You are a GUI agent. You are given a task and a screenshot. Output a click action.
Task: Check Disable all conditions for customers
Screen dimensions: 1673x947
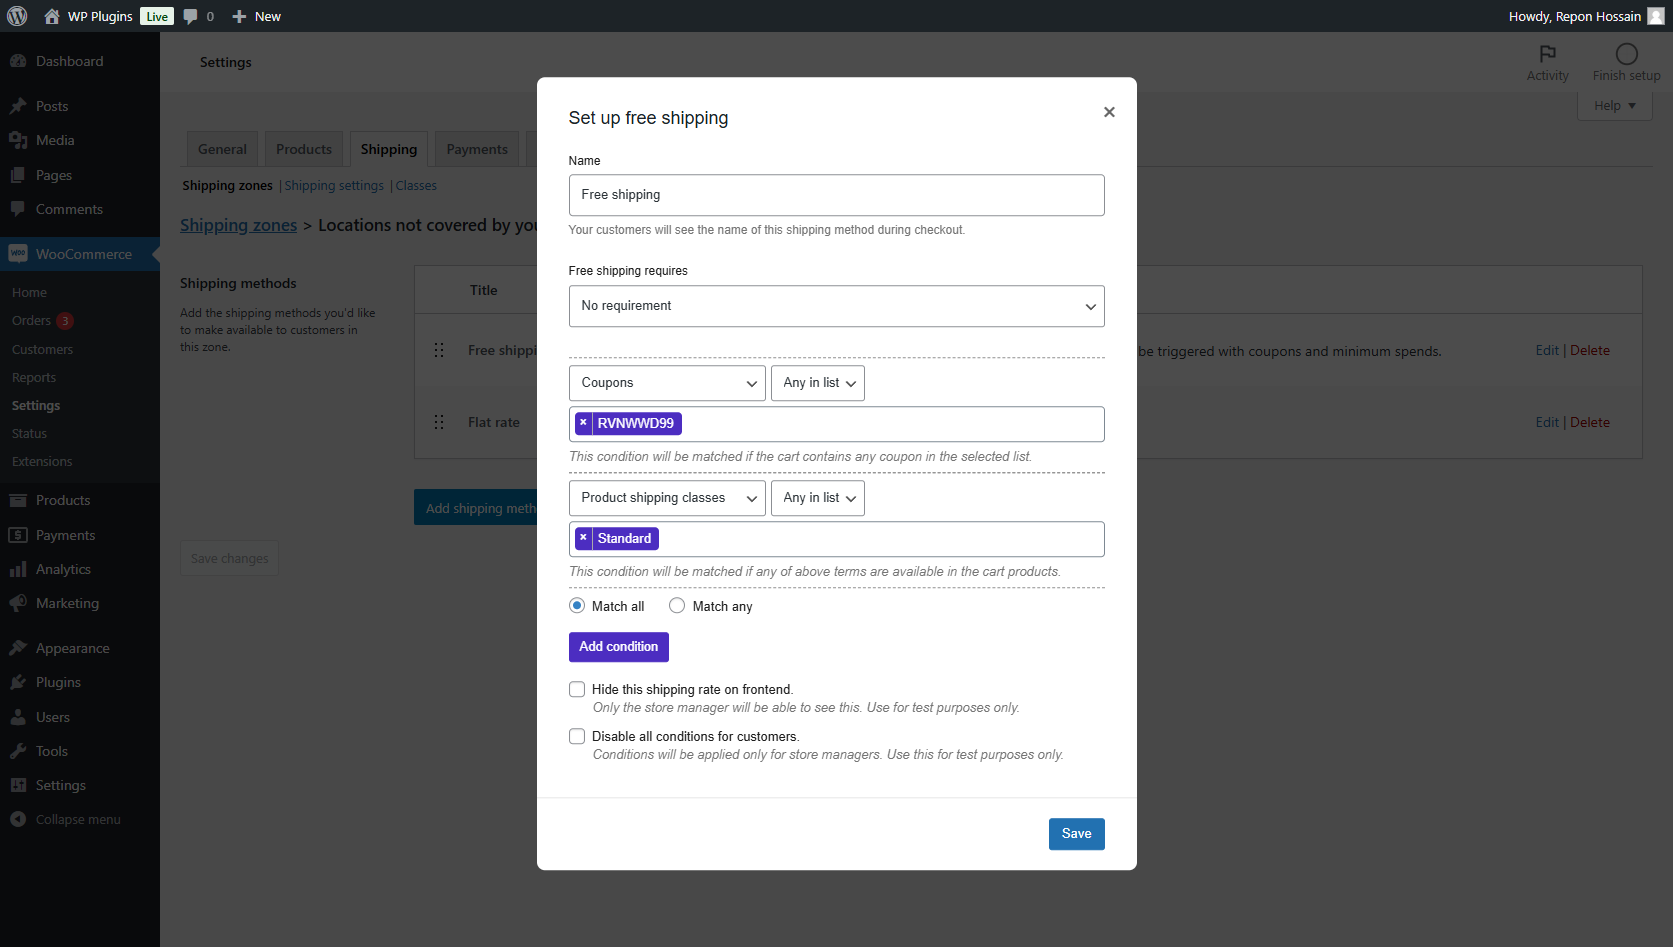(577, 736)
